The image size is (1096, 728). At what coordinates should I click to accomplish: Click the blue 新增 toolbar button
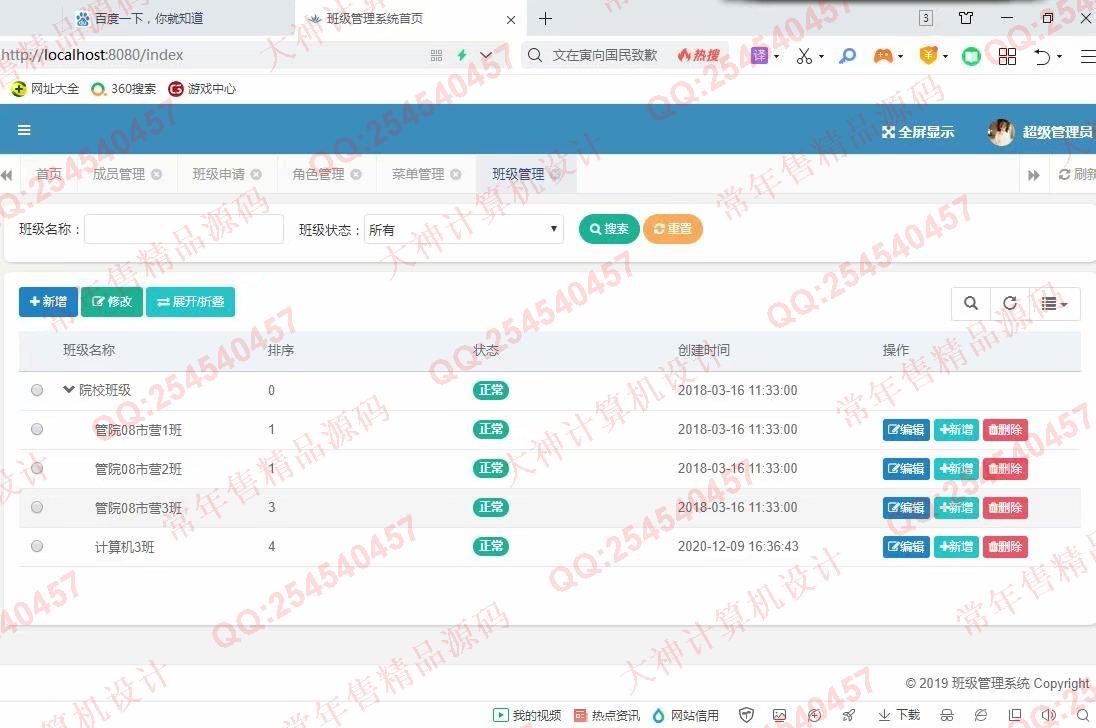click(48, 302)
